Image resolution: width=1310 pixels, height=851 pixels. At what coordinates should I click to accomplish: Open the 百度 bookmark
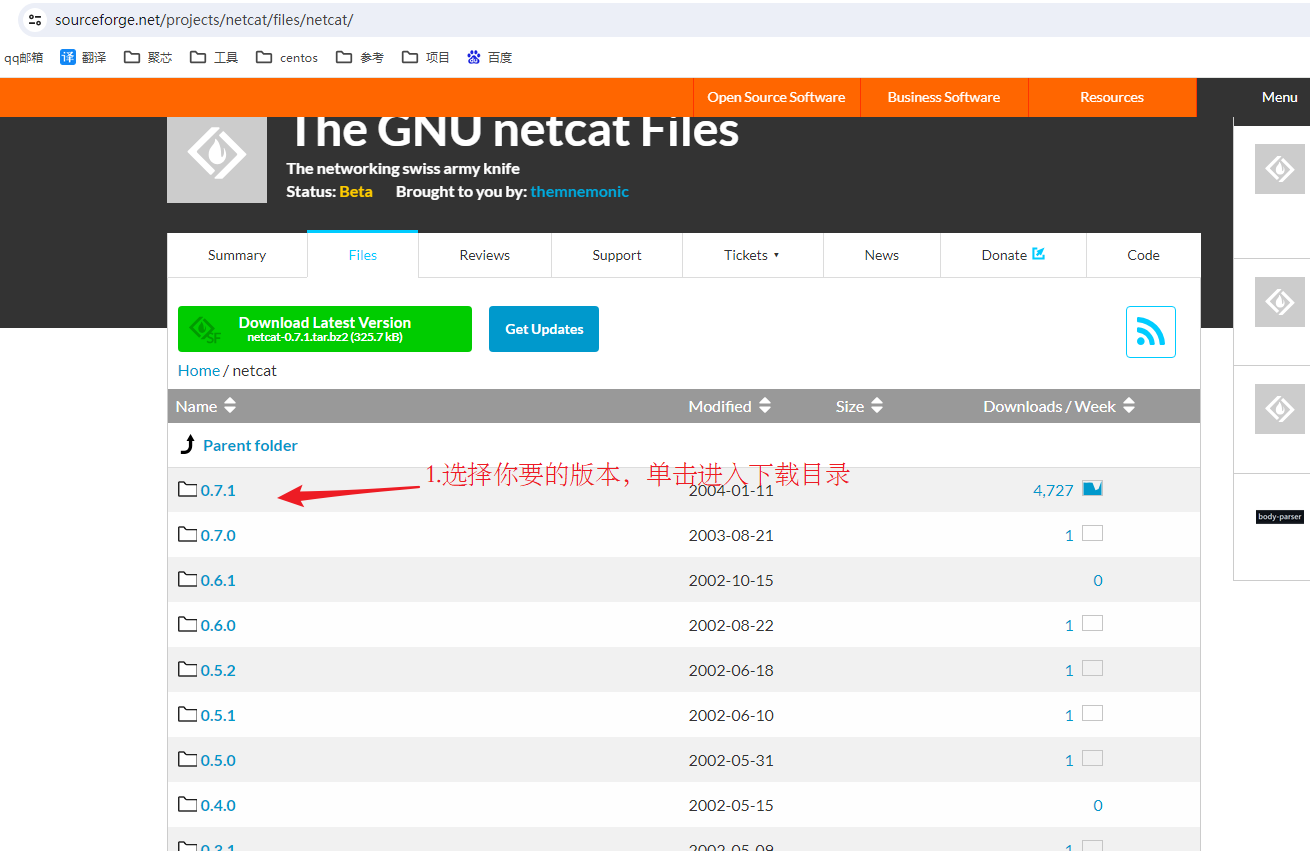point(489,57)
